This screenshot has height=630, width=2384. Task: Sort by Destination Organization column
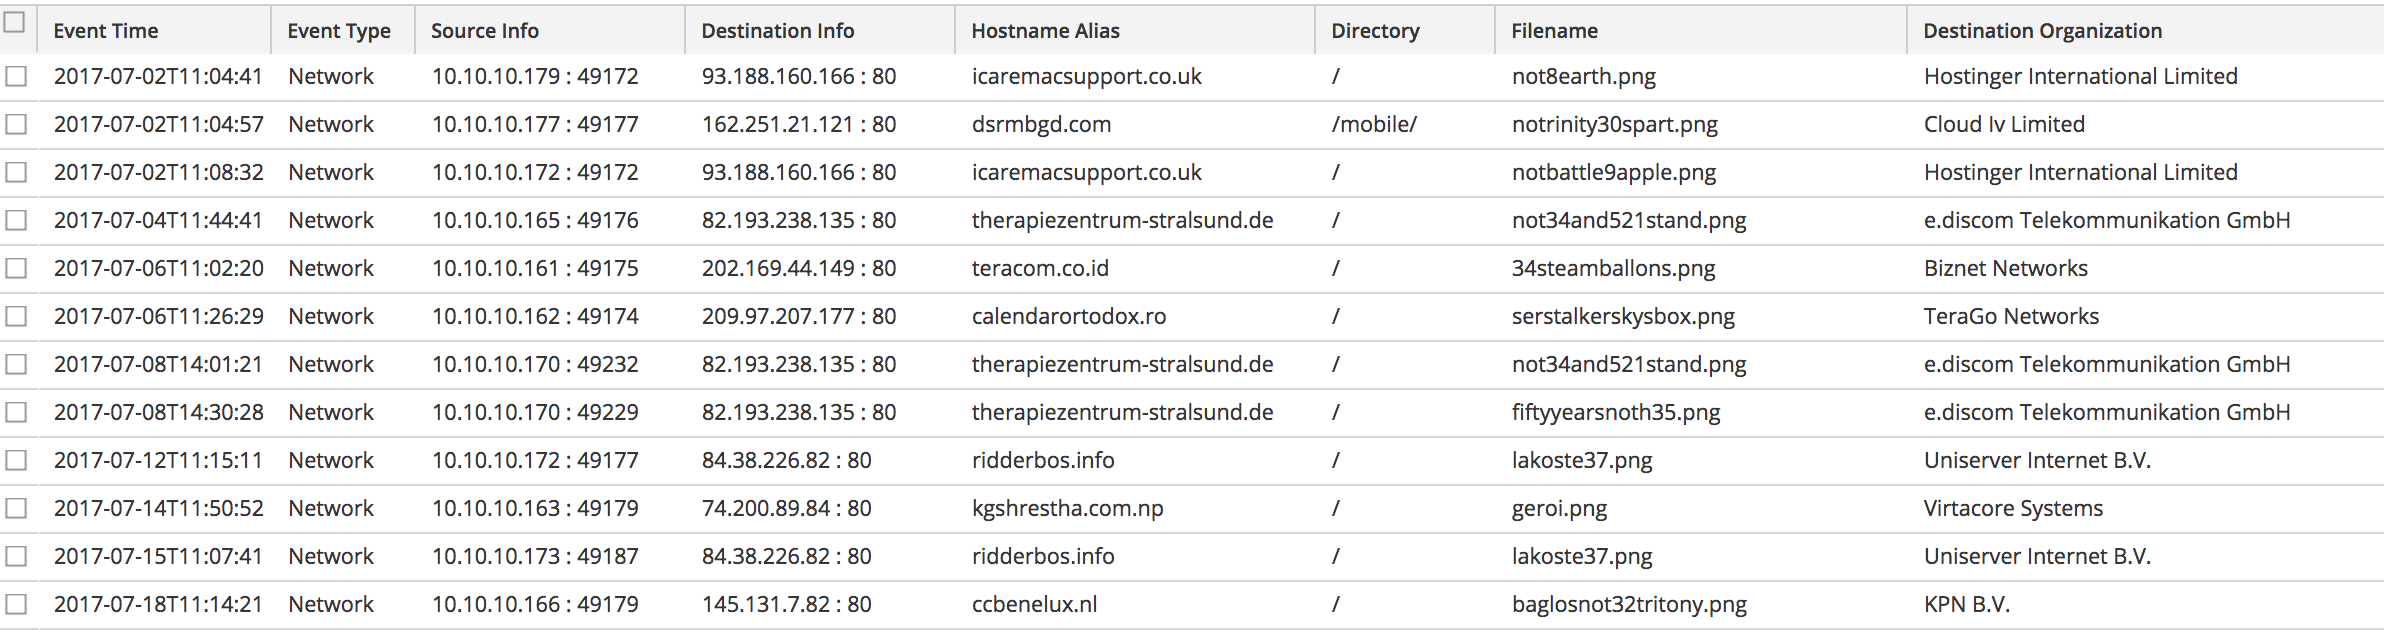pyautogui.click(x=2043, y=31)
